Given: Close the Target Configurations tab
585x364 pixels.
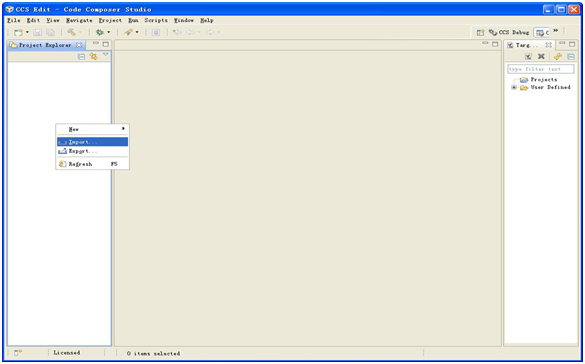Looking at the screenshot, I should tap(548, 45).
